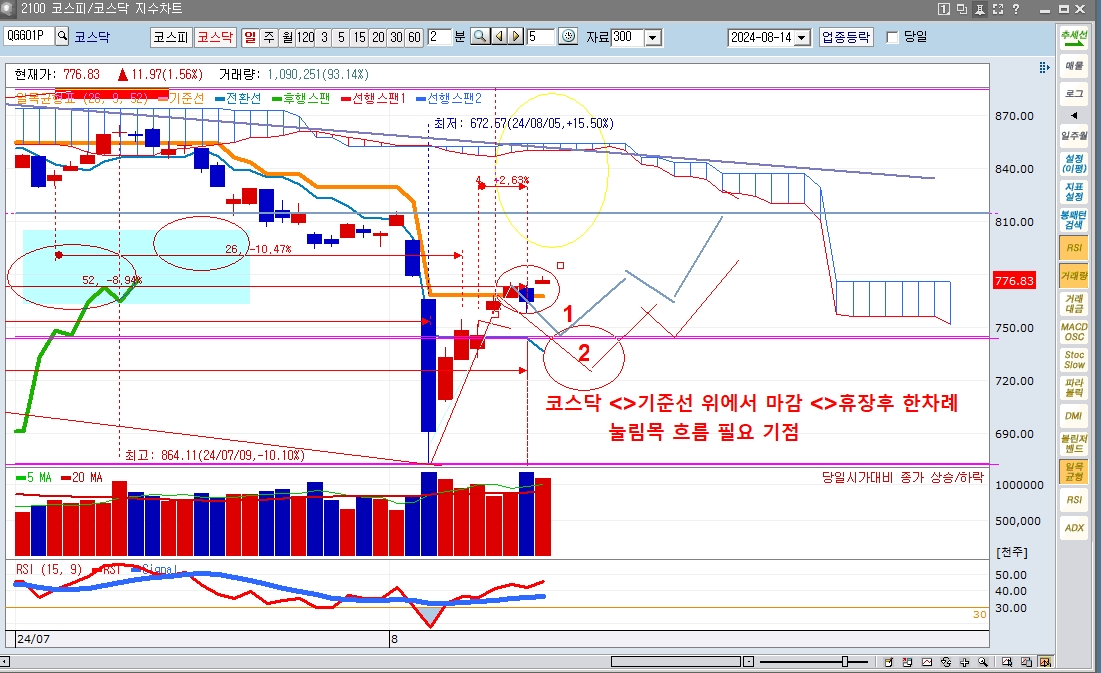Click the bottom toolbar crosshair icon
Screen dimensions: 1101x673
pos(965,662)
